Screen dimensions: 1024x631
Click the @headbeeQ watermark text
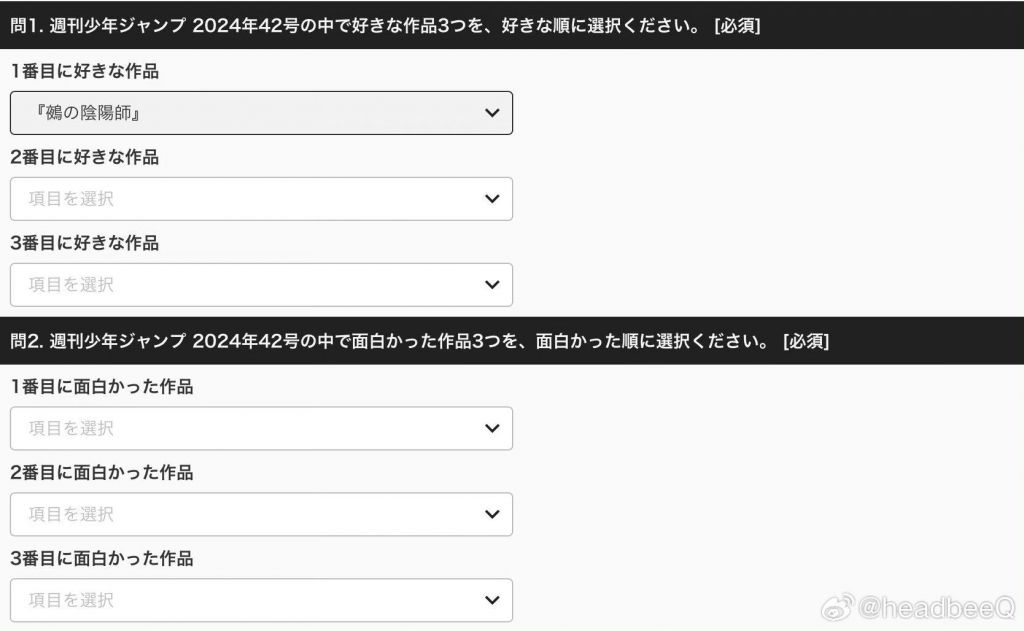click(936, 608)
